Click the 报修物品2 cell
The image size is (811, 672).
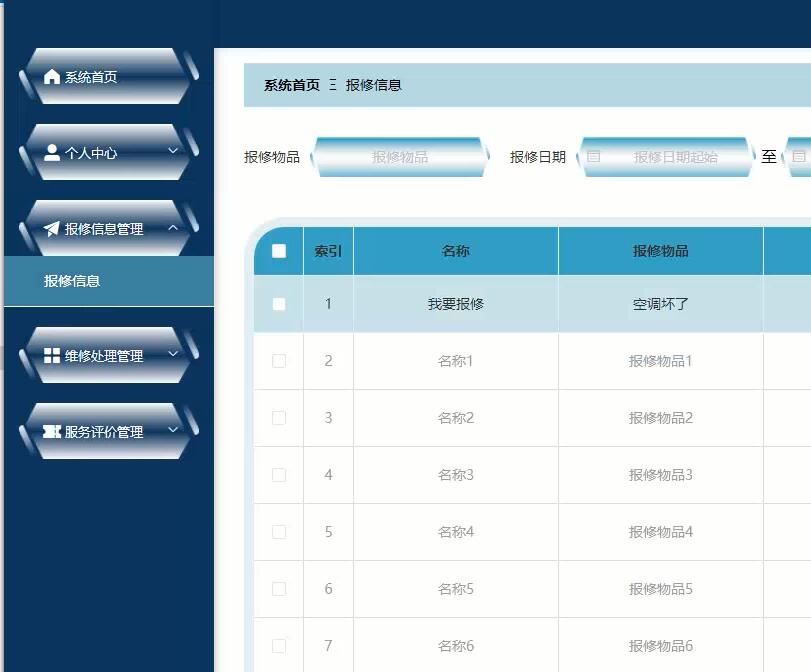(x=660, y=417)
